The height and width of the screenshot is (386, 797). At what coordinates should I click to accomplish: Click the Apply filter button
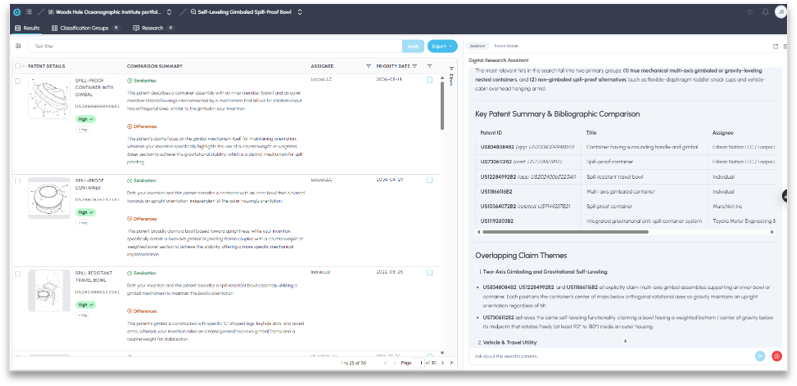pos(413,46)
